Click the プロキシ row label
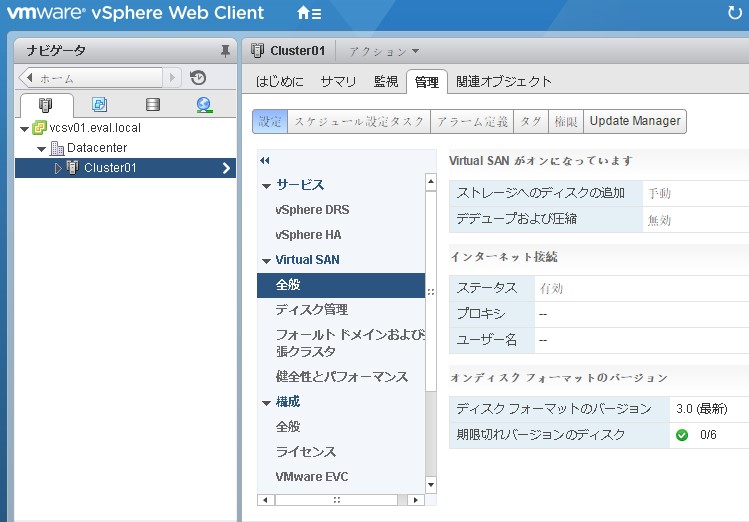The image size is (749, 522). tap(481, 314)
